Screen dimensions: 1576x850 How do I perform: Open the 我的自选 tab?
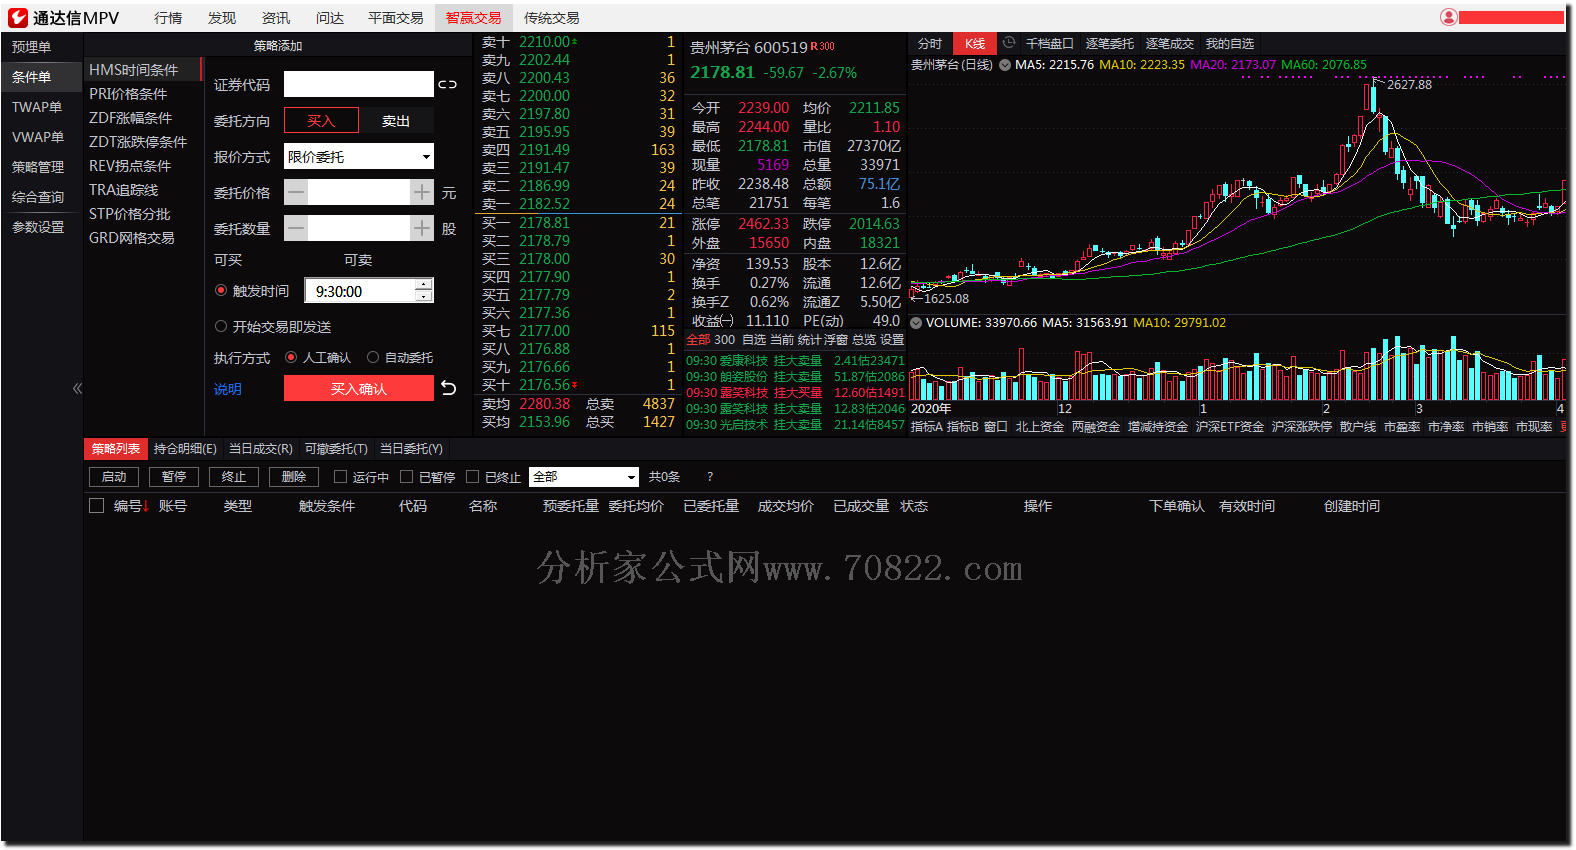coord(1230,43)
